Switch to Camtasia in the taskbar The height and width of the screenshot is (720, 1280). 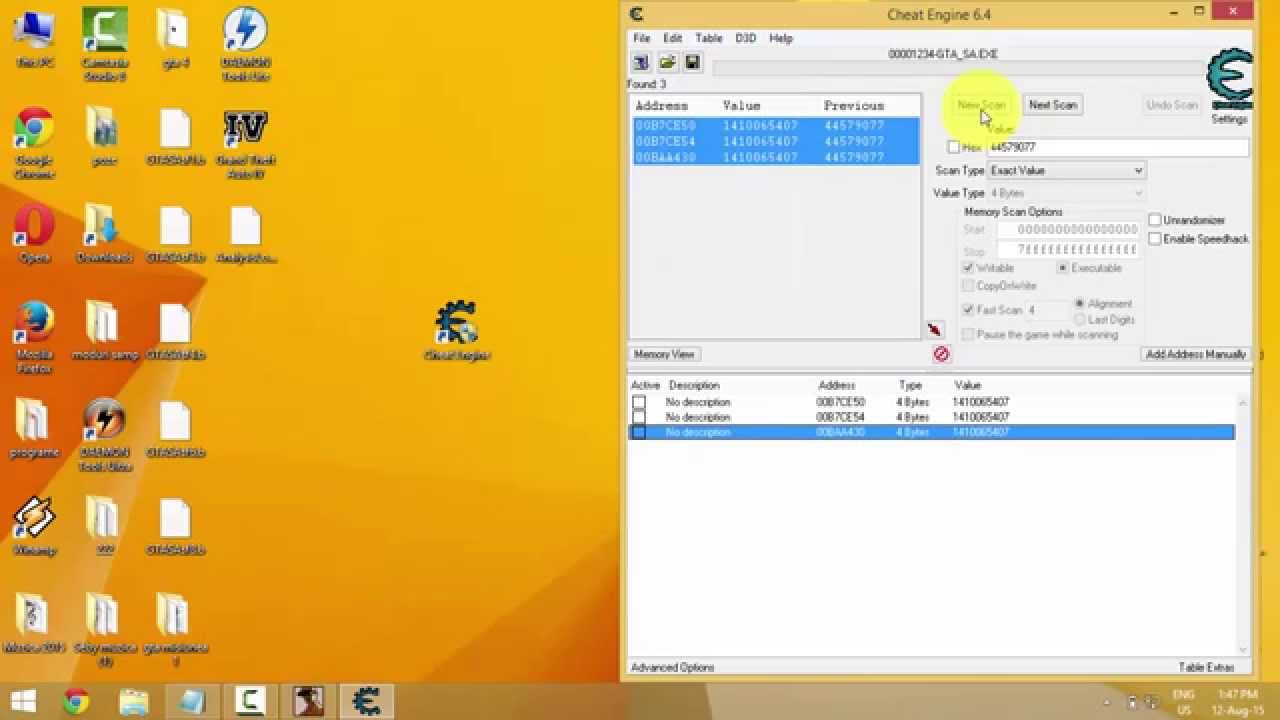click(x=250, y=701)
